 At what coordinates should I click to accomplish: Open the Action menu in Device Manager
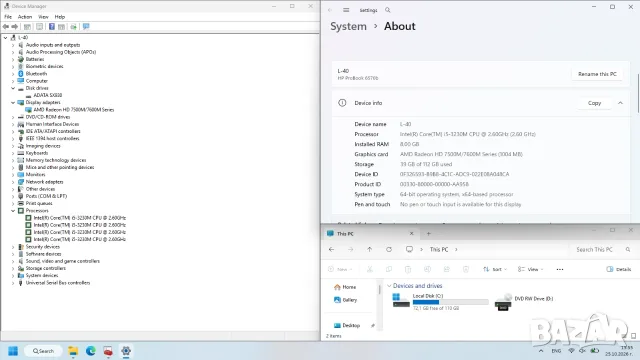point(25,17)
